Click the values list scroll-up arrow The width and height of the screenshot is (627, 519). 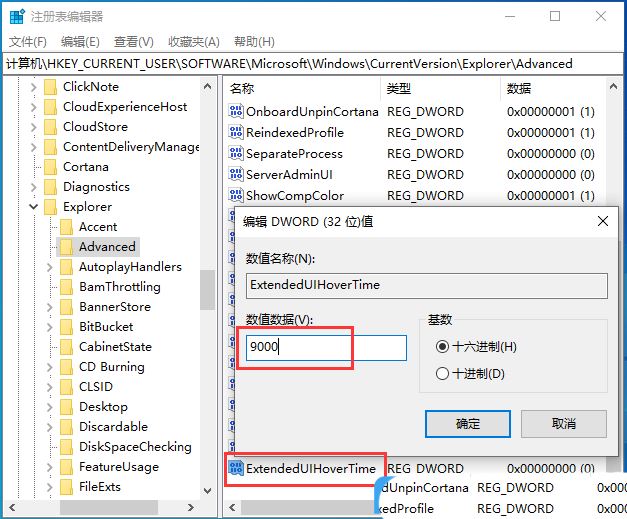(613, 86)
